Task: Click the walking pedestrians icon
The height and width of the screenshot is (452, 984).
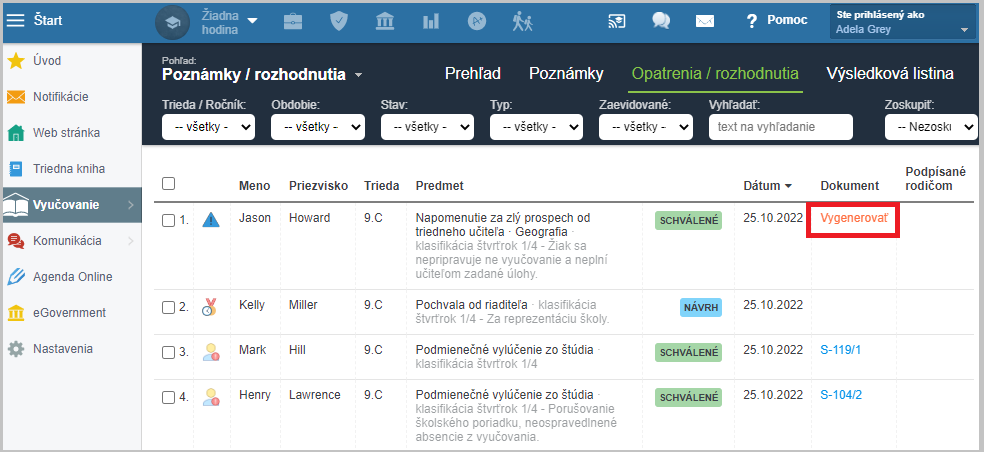Action: (522, 21)
